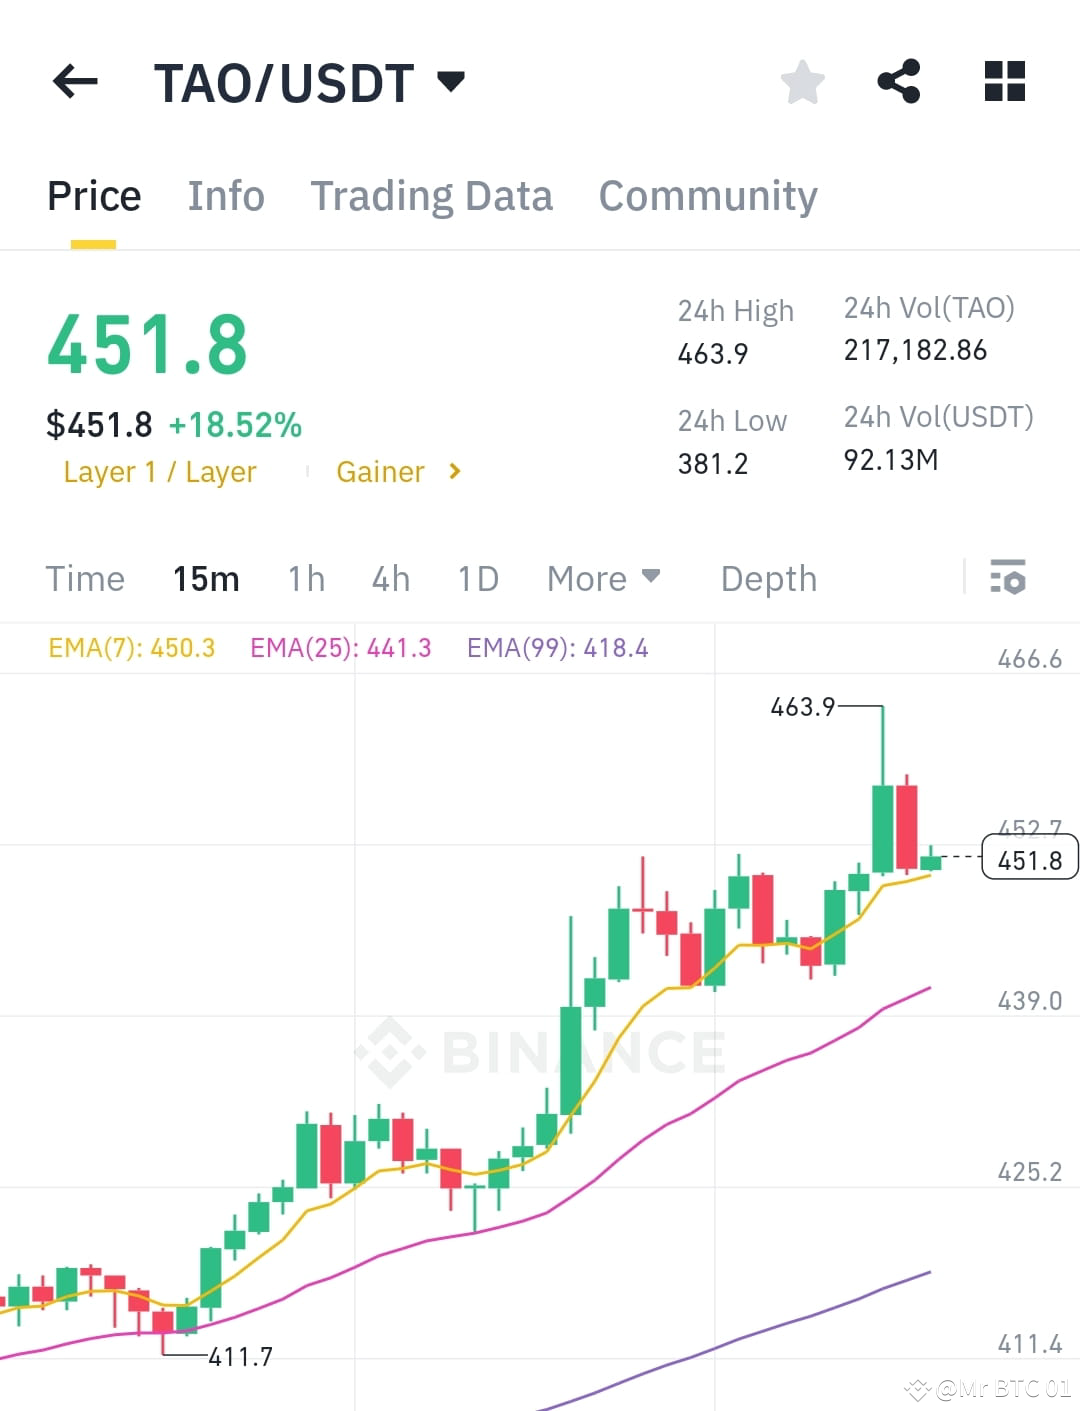Tap the Time interval selector
This screenshot has width=1080, height=1411.
tap(85, 578)
